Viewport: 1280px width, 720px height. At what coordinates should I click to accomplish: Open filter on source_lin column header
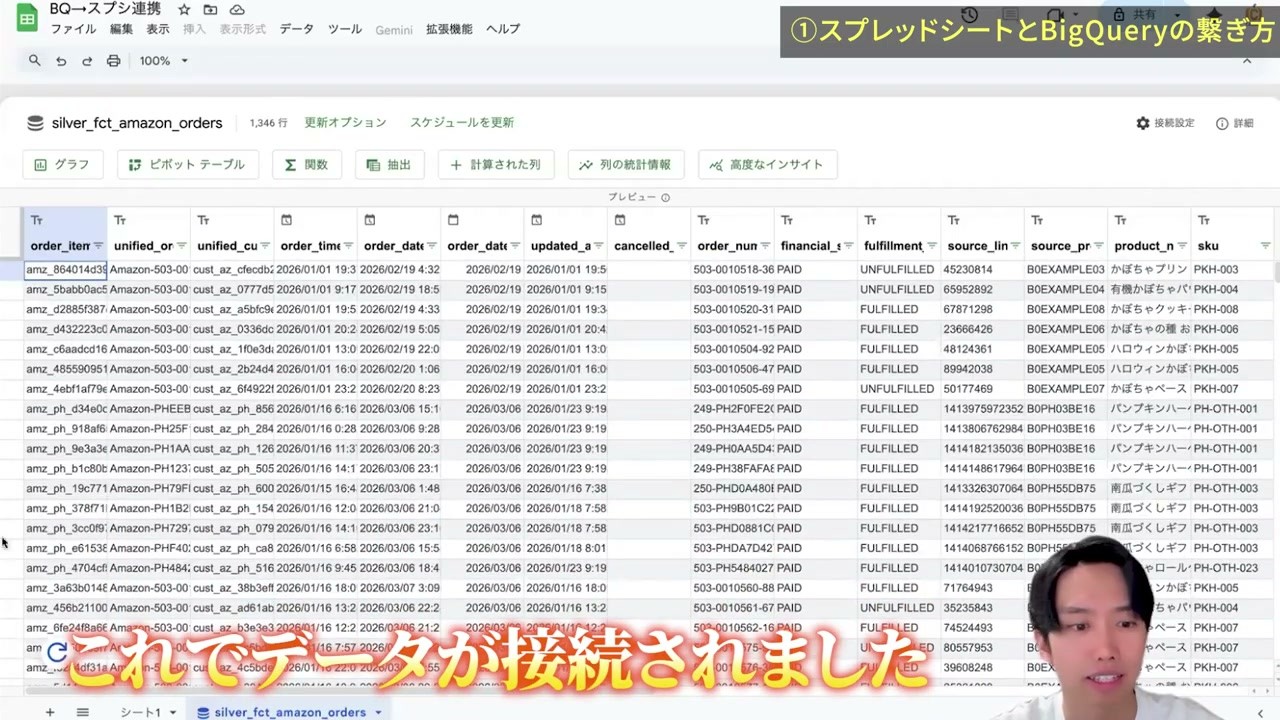point(1015,246)
